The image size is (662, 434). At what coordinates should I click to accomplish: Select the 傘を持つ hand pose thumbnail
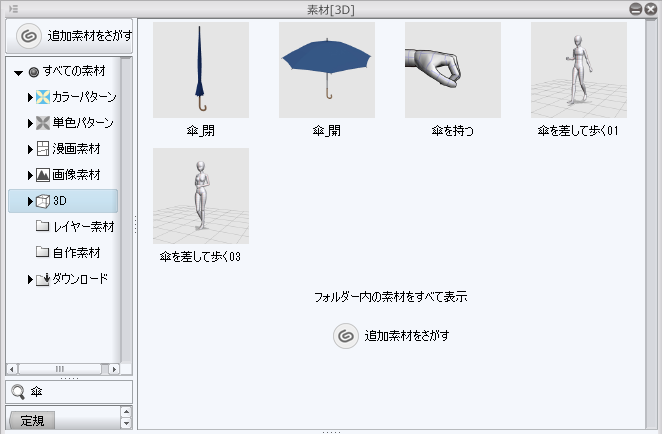[x=453, y=70]
